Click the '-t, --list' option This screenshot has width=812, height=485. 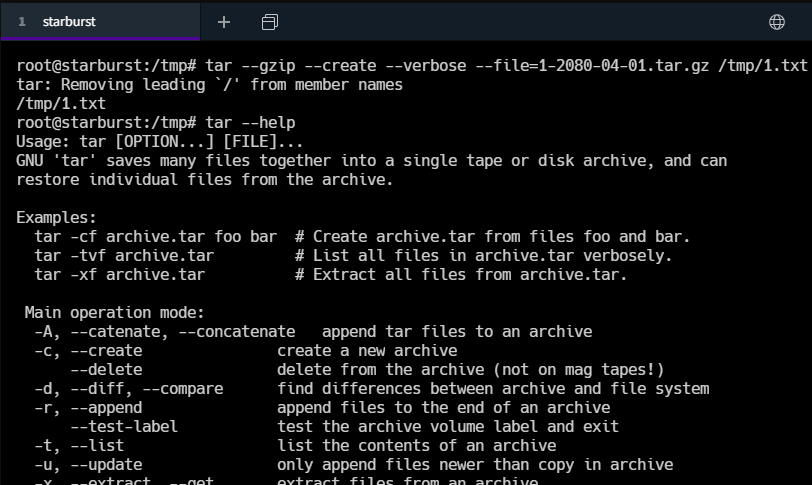click(79, 446)
